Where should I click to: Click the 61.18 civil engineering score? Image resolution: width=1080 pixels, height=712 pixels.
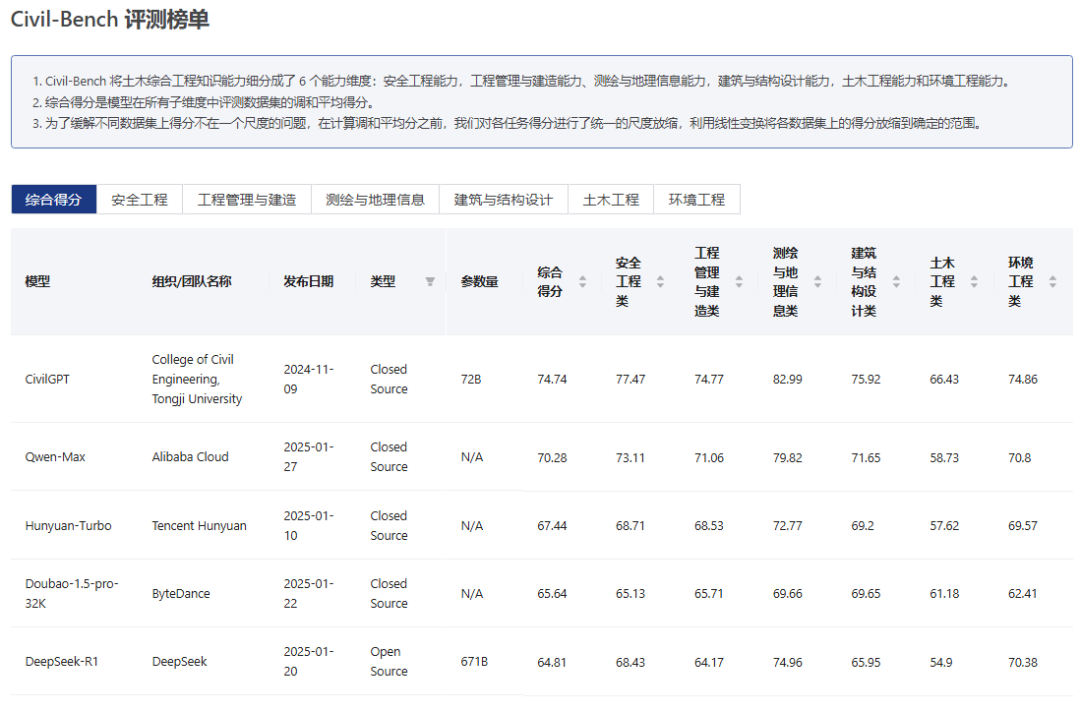pyautogui.click(x=944, y=594)
